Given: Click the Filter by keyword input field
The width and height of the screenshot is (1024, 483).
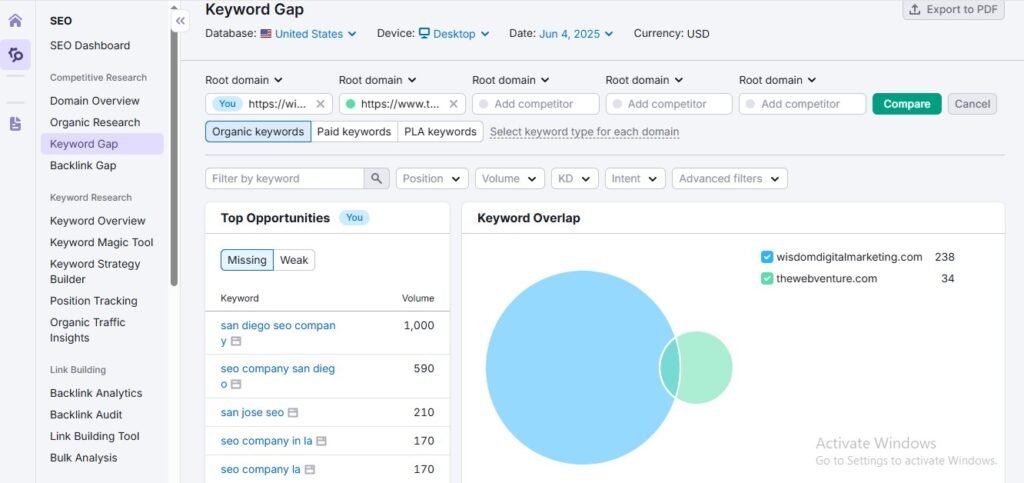Looking at the screenshot, I should click(x=284, y=178).
